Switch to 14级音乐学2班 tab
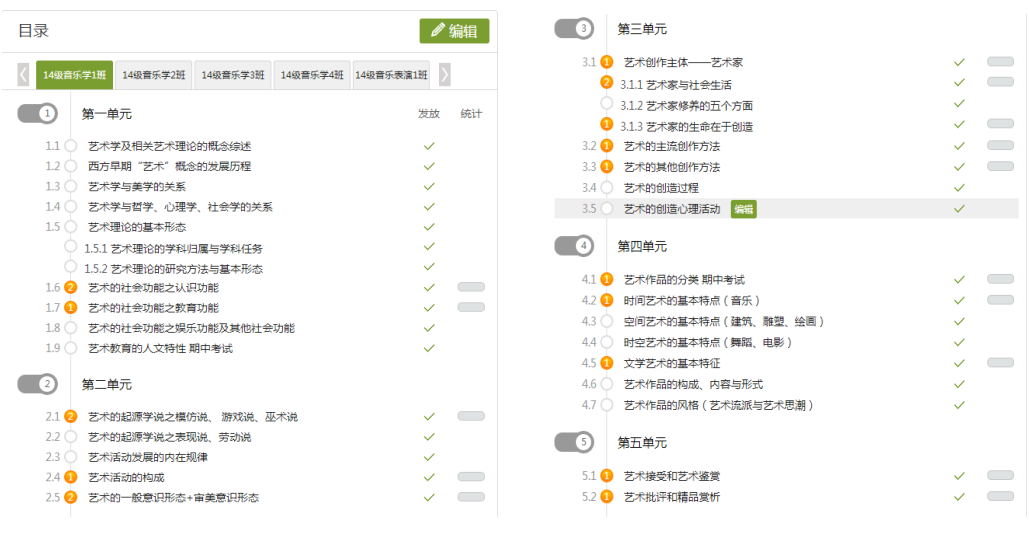 (154, 75)
